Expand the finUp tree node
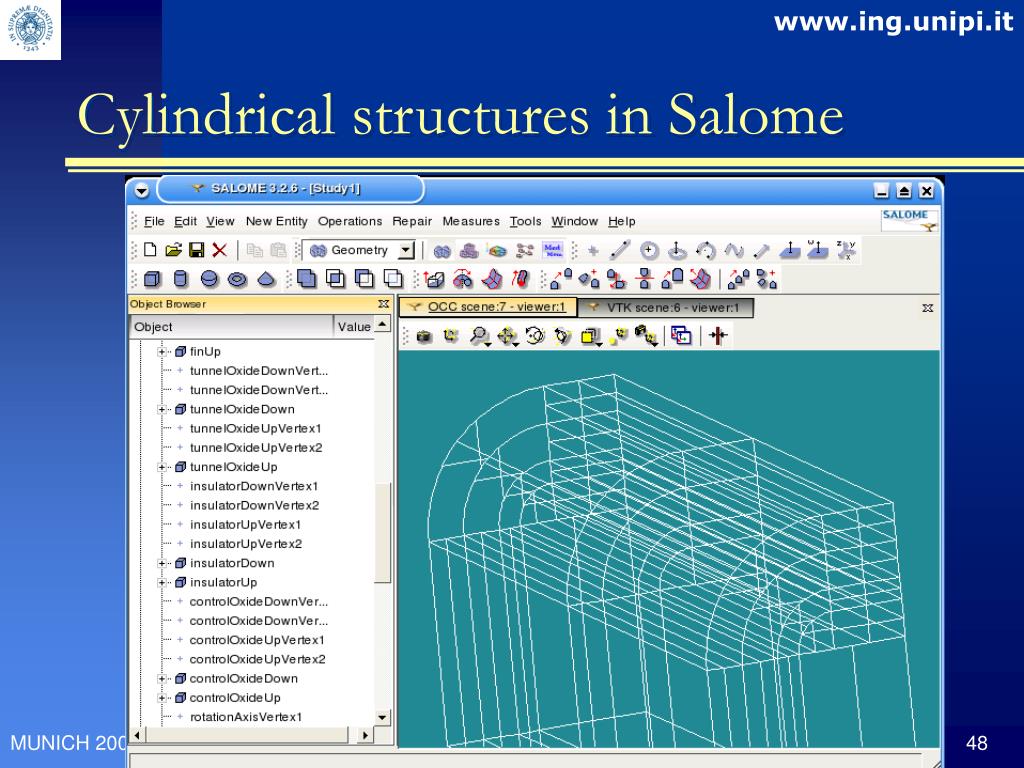This screenshot has width=1024, height=768. tap(162, 352)
